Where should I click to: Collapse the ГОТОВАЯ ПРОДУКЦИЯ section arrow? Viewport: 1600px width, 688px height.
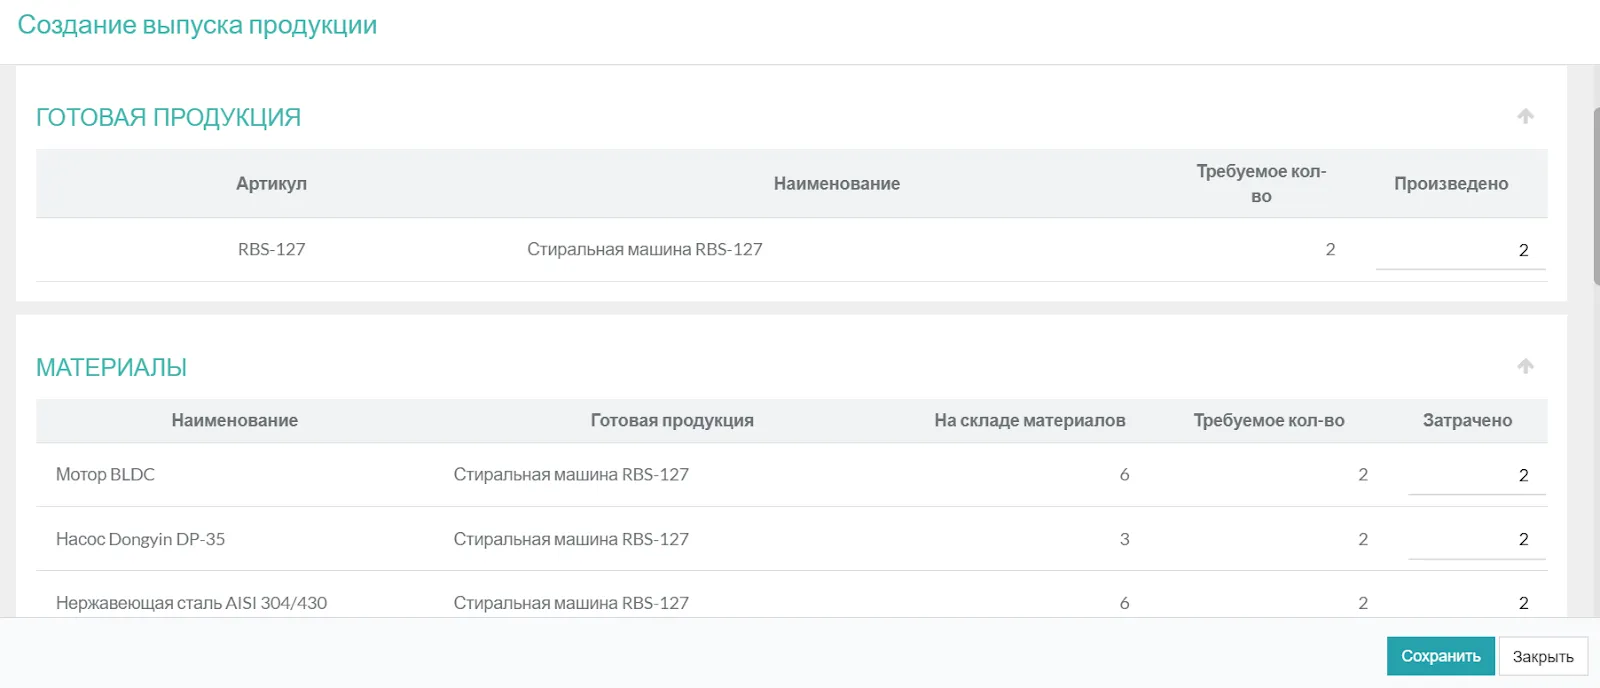click(x=1525, y=116)
